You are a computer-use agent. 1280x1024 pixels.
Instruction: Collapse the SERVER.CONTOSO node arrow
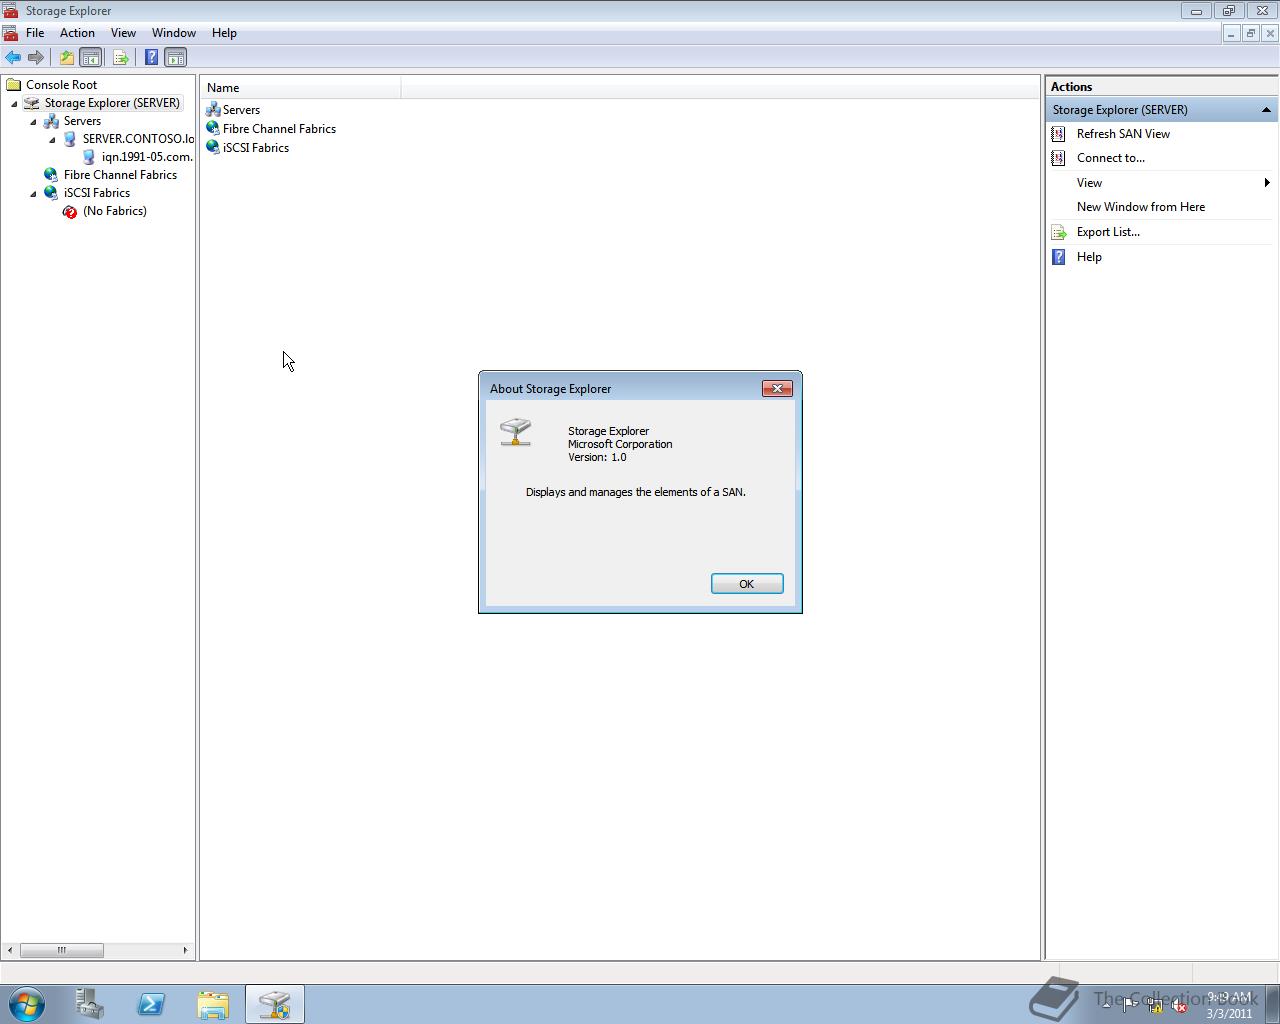(x=52, y=140)
